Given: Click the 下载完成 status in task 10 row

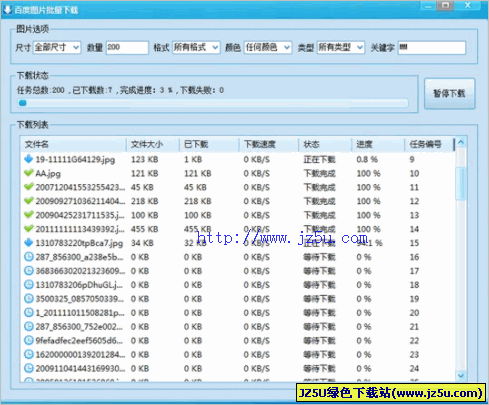Looking at the screenshot, I should (x=319, y=173).
